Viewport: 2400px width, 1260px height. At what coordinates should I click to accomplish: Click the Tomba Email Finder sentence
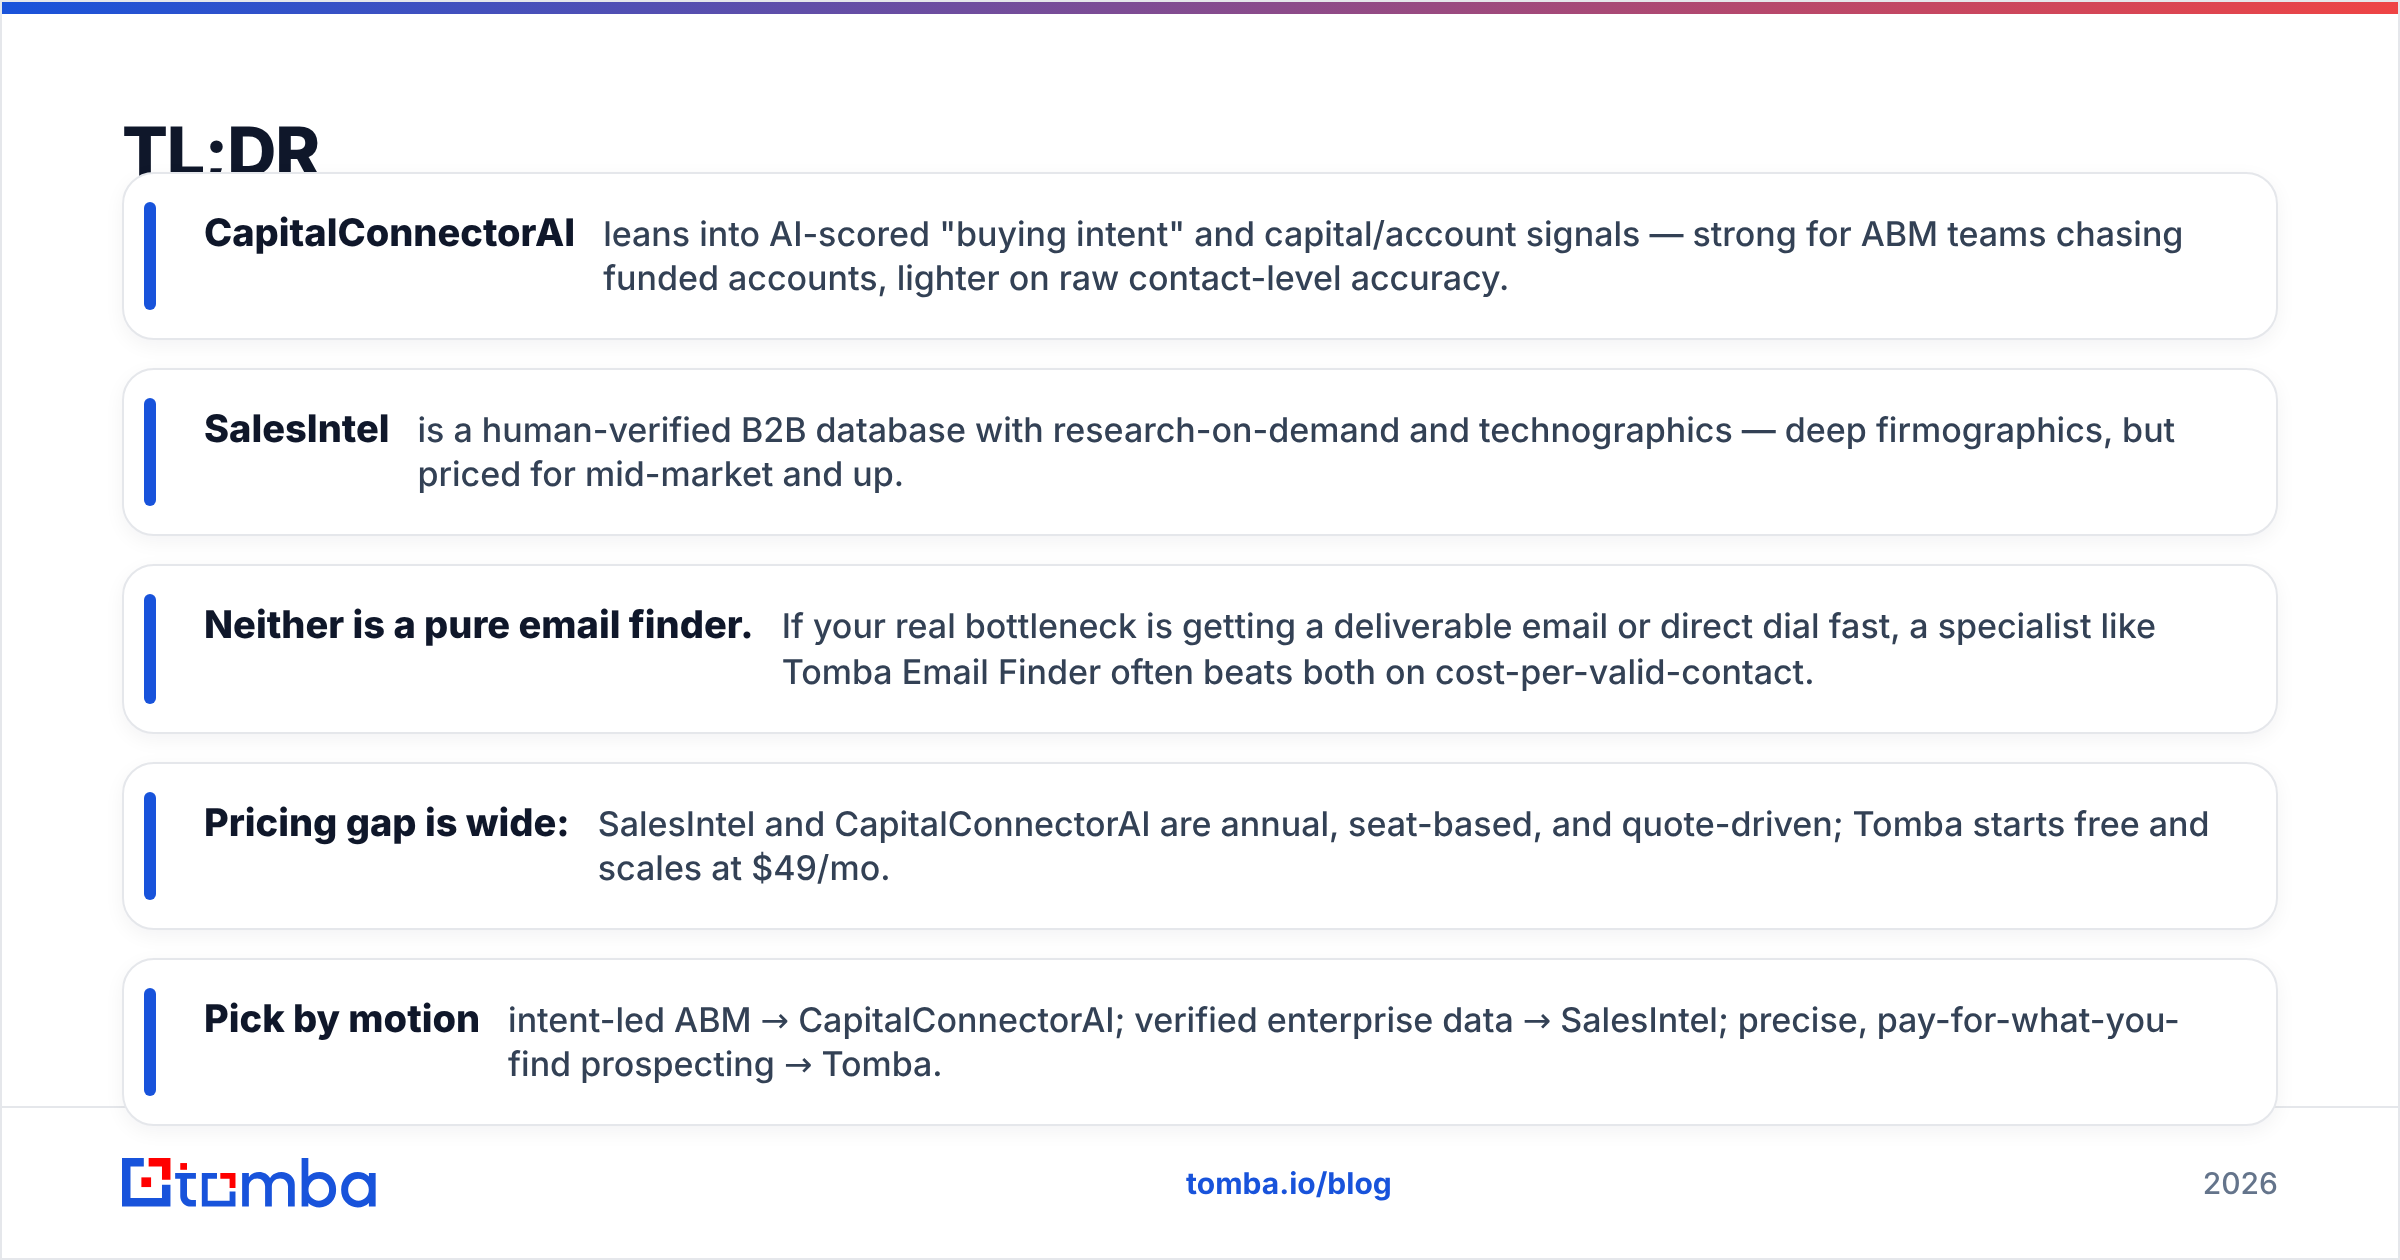(1468, 649)
